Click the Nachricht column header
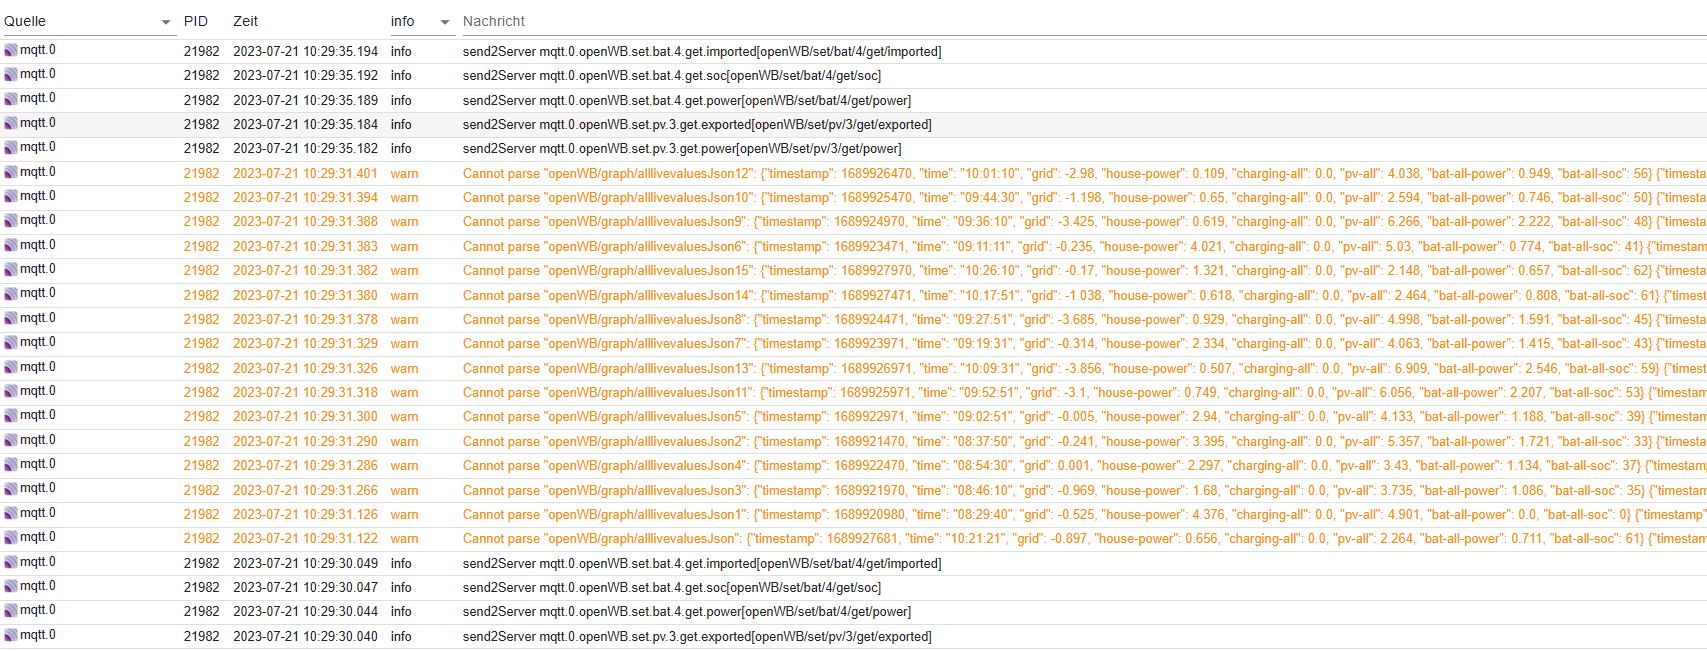The height and width of the screenshot is (651, 1707). coord(494,21)
